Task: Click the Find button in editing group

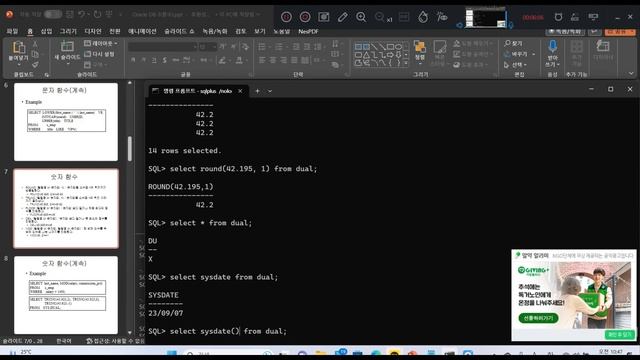Action: click(x=513, y=43)
